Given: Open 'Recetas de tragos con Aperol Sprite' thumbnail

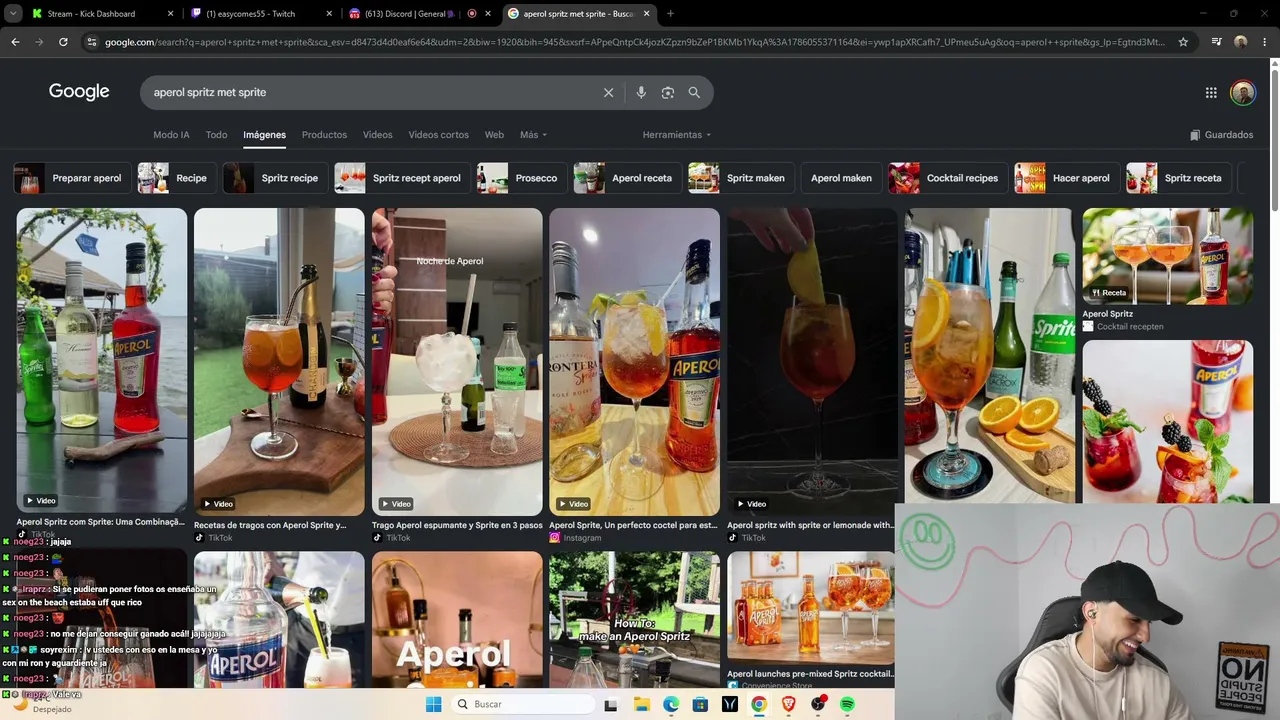Looking at the screenshot, I should click(x=279, y=361).
